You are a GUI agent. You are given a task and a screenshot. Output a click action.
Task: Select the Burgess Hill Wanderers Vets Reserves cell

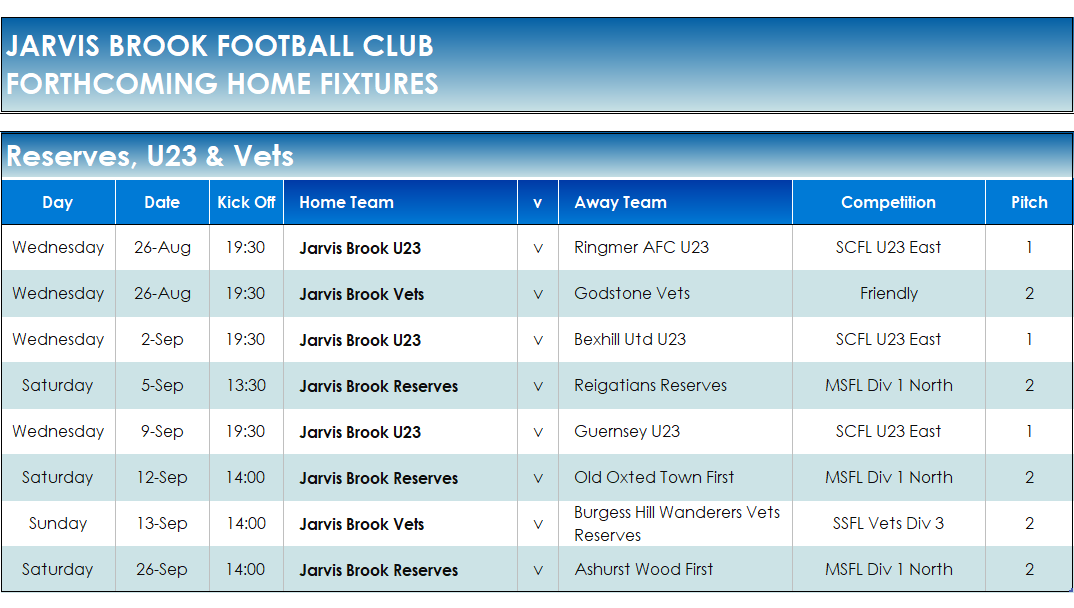point(675,523)
